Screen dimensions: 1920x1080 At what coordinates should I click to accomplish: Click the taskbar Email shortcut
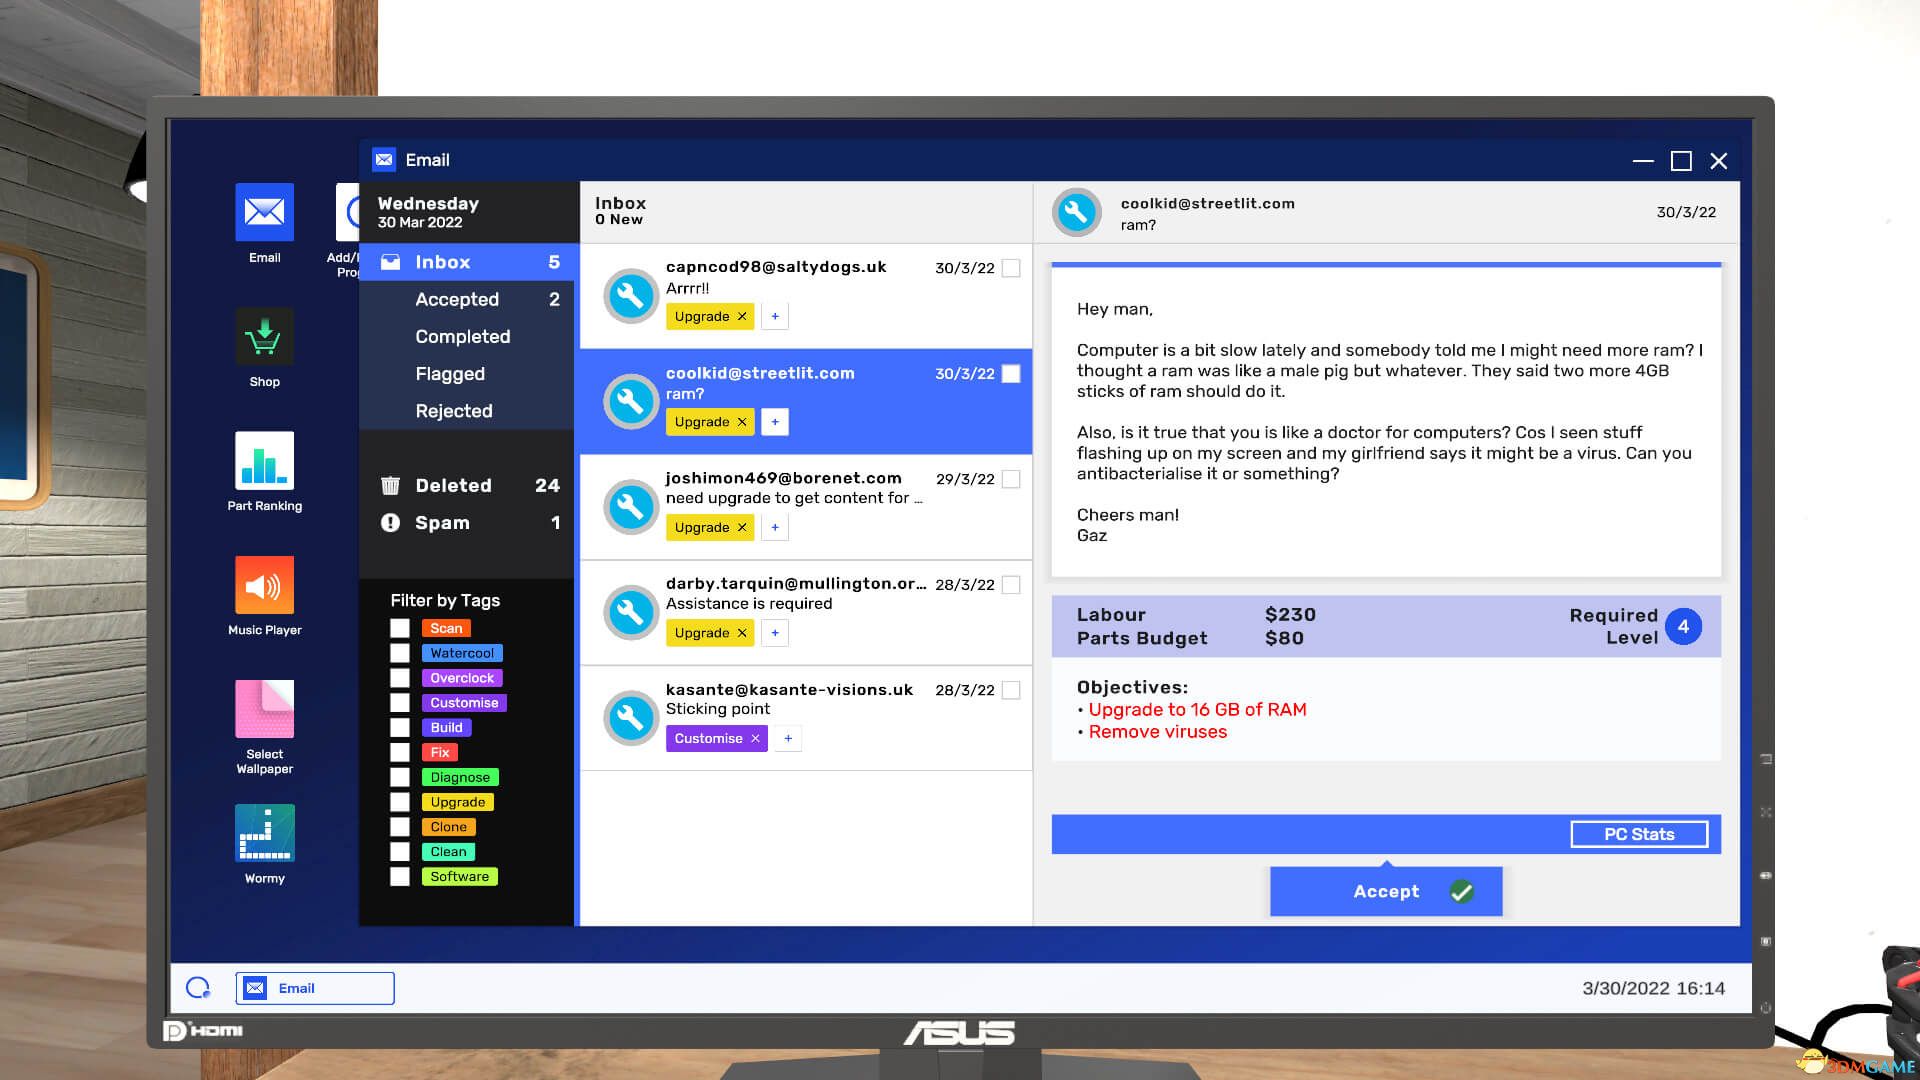[314, 988]
